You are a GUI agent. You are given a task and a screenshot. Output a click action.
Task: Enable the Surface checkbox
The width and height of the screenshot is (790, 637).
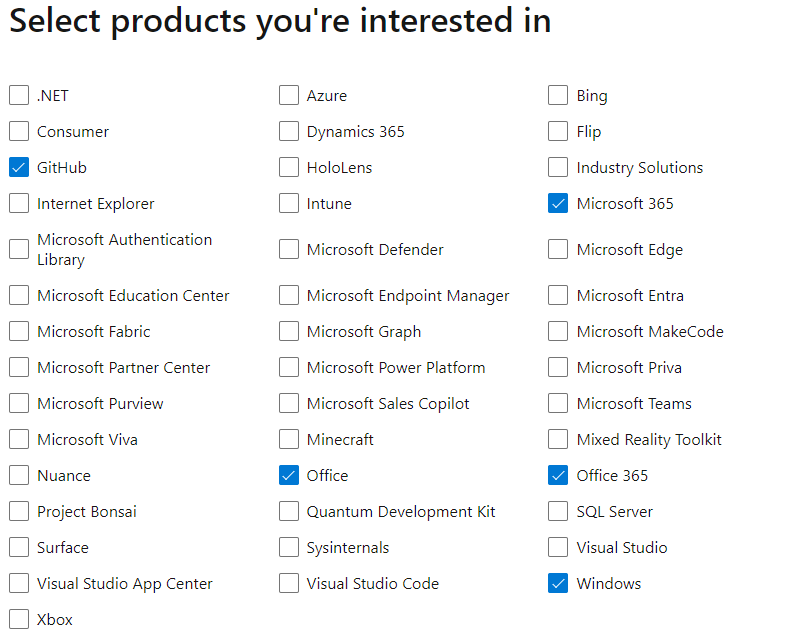[19, 547]
